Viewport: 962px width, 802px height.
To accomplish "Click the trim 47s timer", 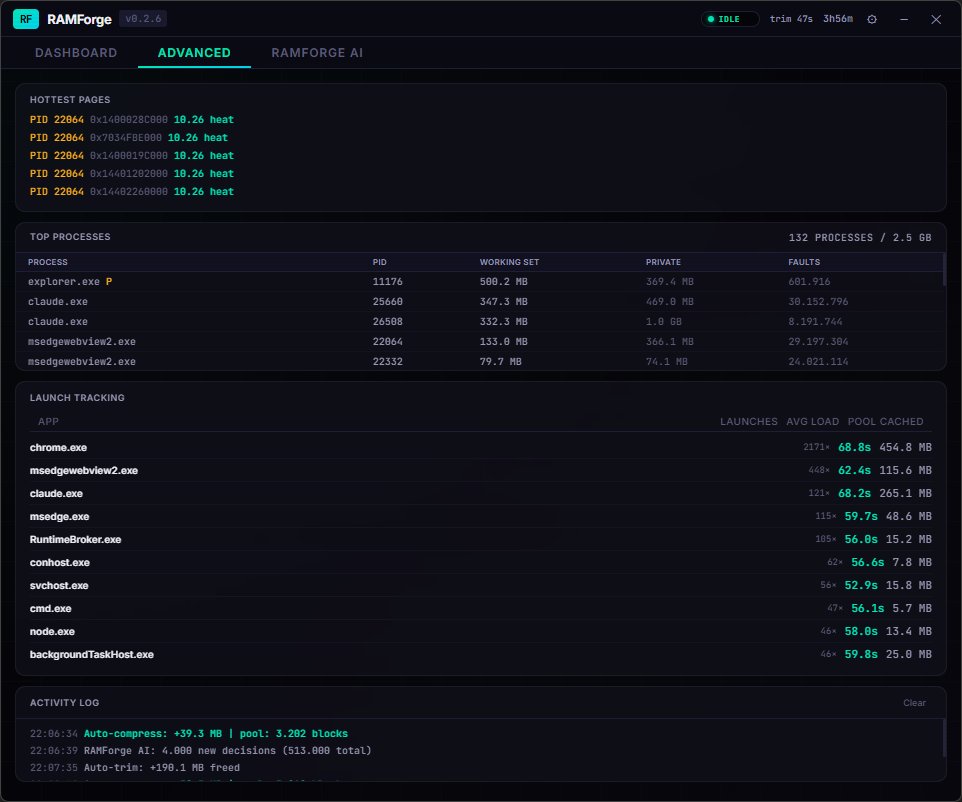I will (791, 19).
